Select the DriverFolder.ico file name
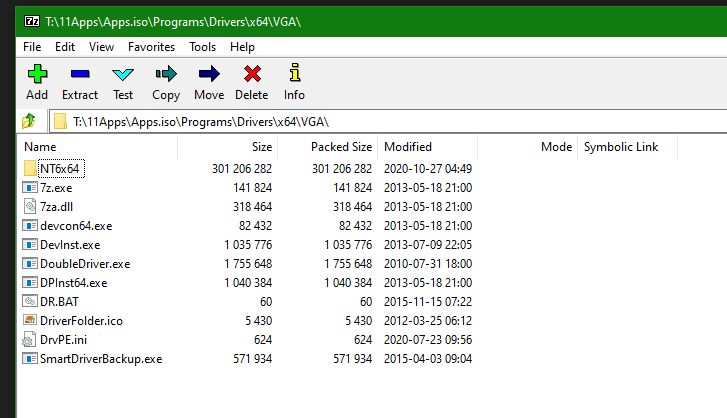This screenshot has width=727, height=418. [x=81, y=321]
